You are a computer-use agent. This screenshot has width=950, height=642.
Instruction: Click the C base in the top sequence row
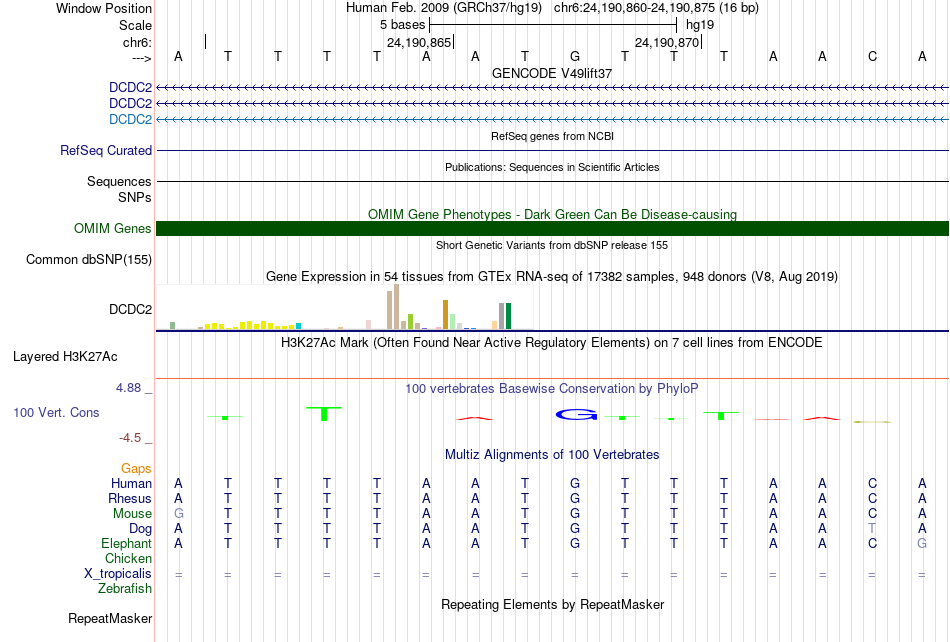click(872, 56)
